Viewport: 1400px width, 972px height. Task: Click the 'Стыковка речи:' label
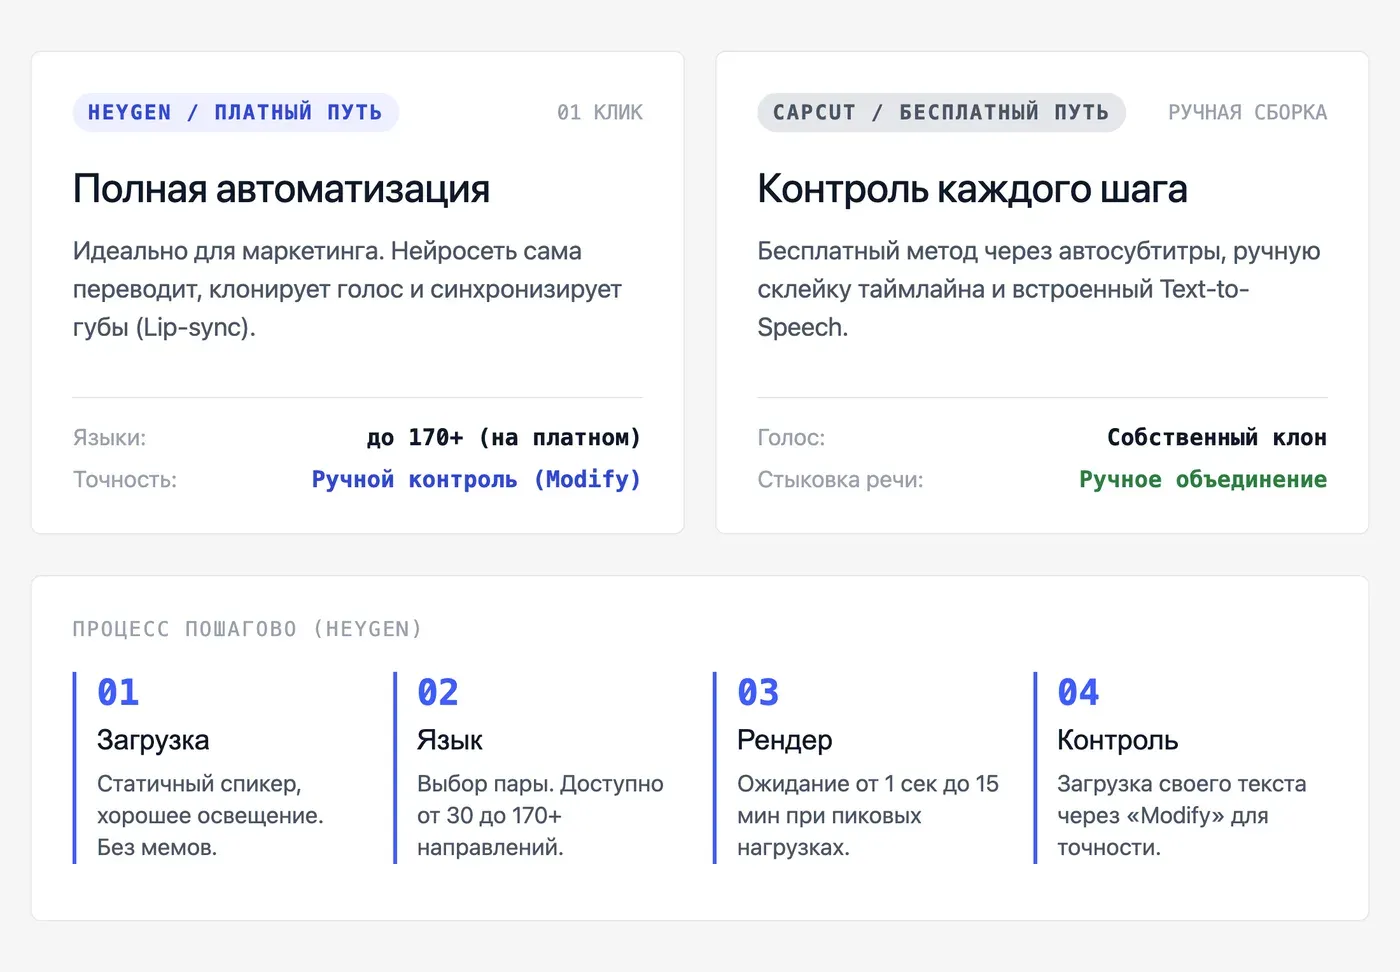click(x=840, y=480)
